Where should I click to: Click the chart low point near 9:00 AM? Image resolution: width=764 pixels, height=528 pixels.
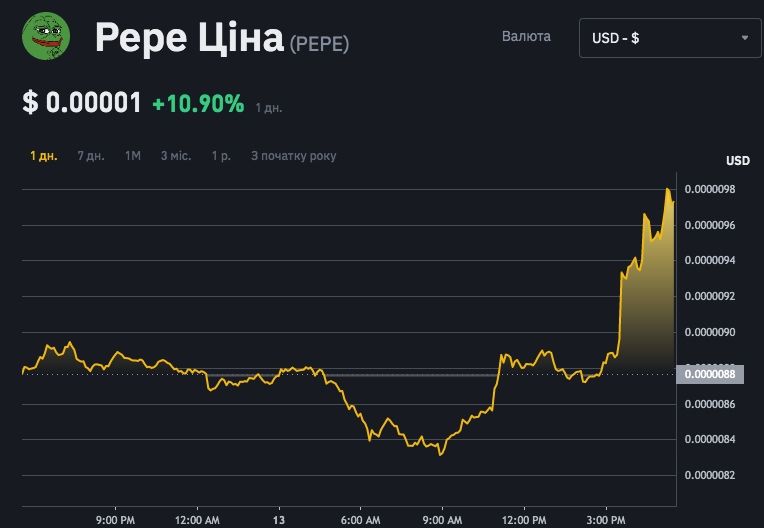[x=440, y=454]
